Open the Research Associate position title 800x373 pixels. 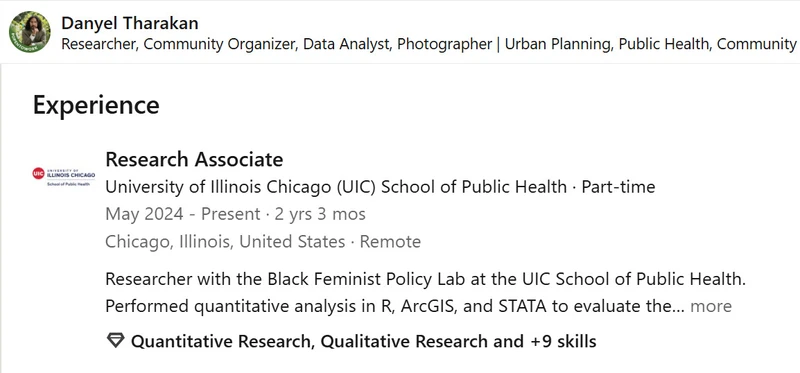[194, 160]
